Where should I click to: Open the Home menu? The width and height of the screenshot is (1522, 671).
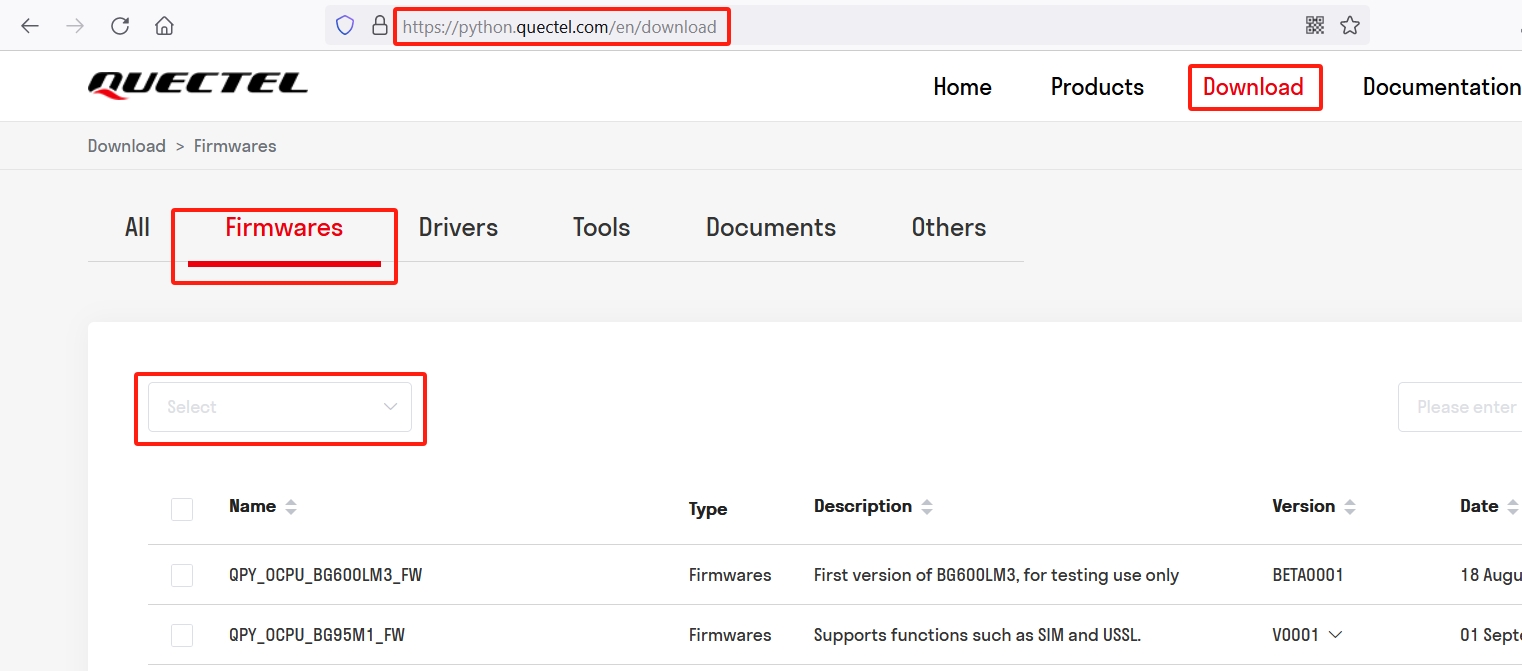962,87
